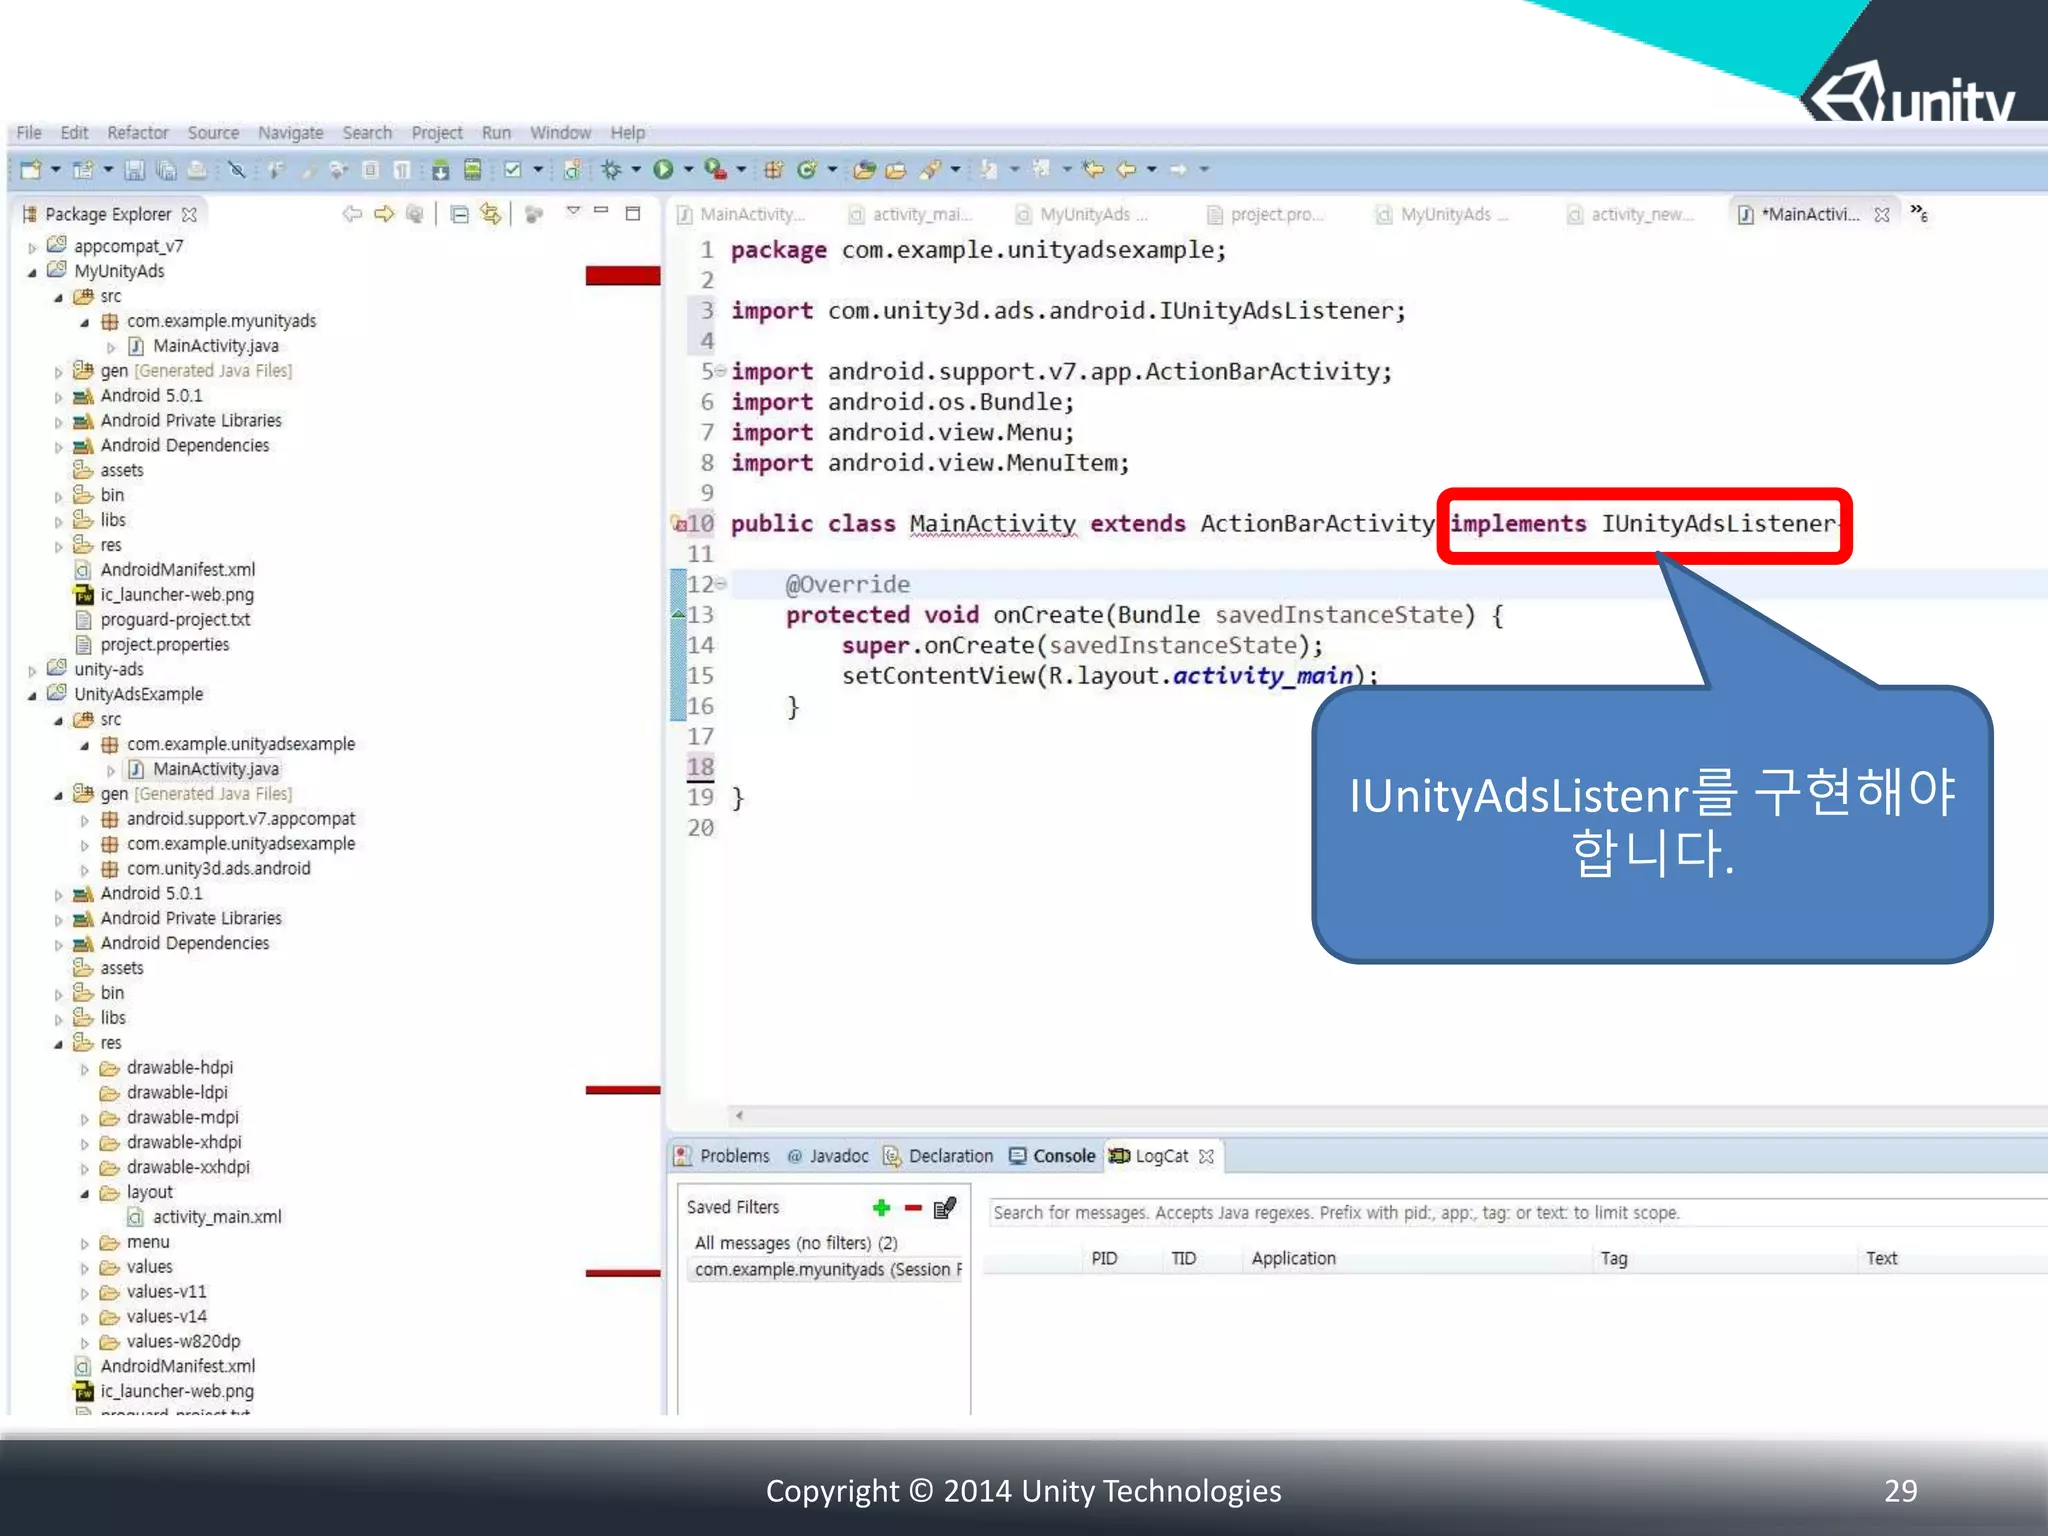Screen dimensions: 2048x1536
Task: Select All messages (no filters) filter
Action: click(796, 1243)
